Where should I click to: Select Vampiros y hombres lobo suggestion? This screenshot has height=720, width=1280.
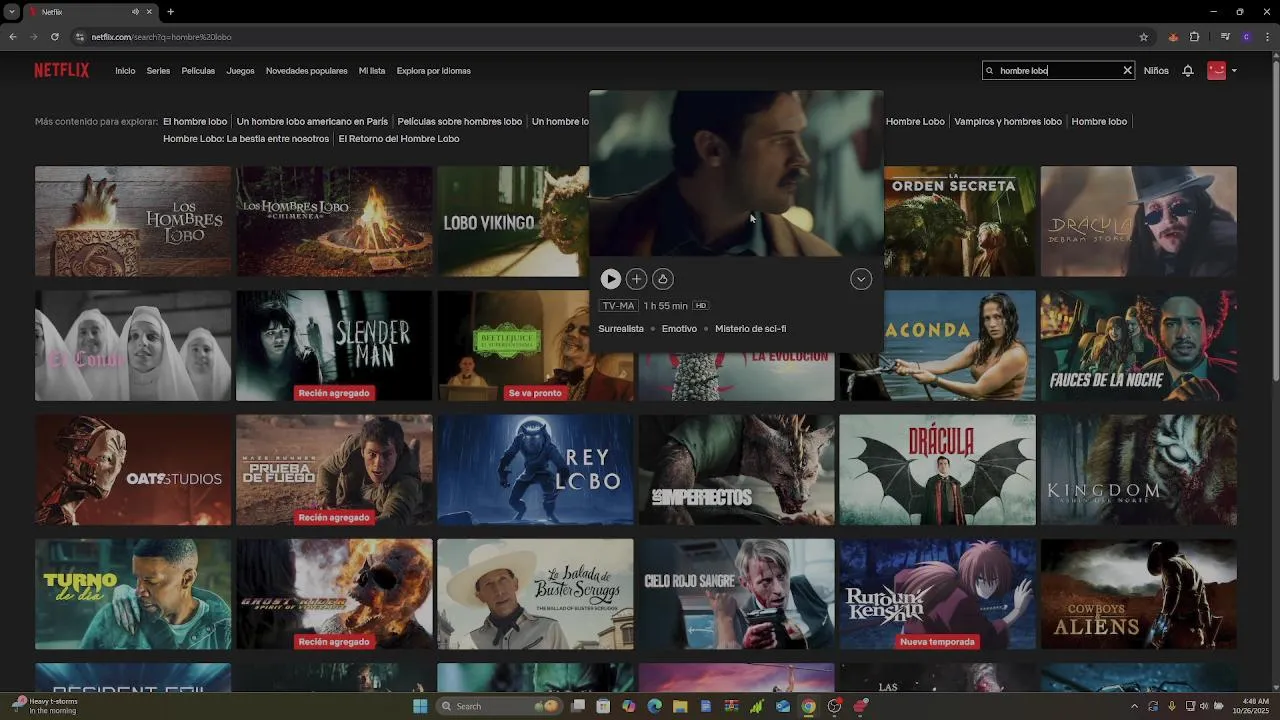(x=1008, y=121)
